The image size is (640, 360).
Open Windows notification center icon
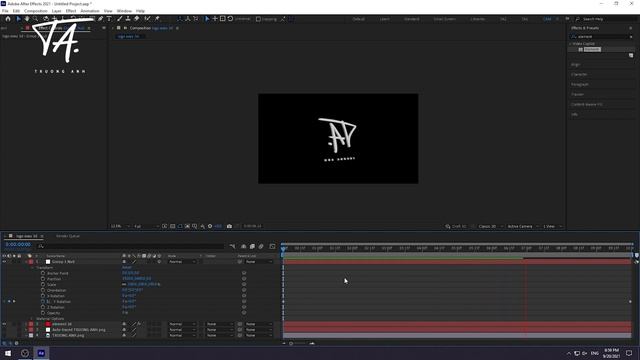coord(629,353)
